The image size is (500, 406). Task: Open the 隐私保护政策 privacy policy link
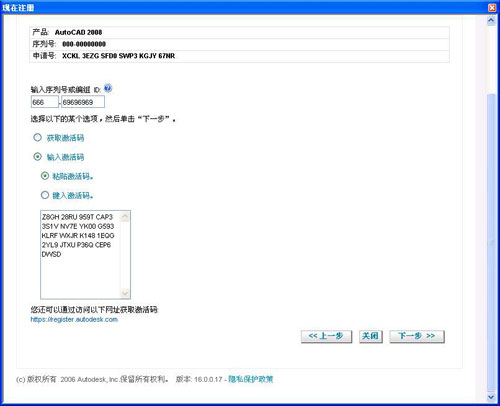click(x=251, y=379)
